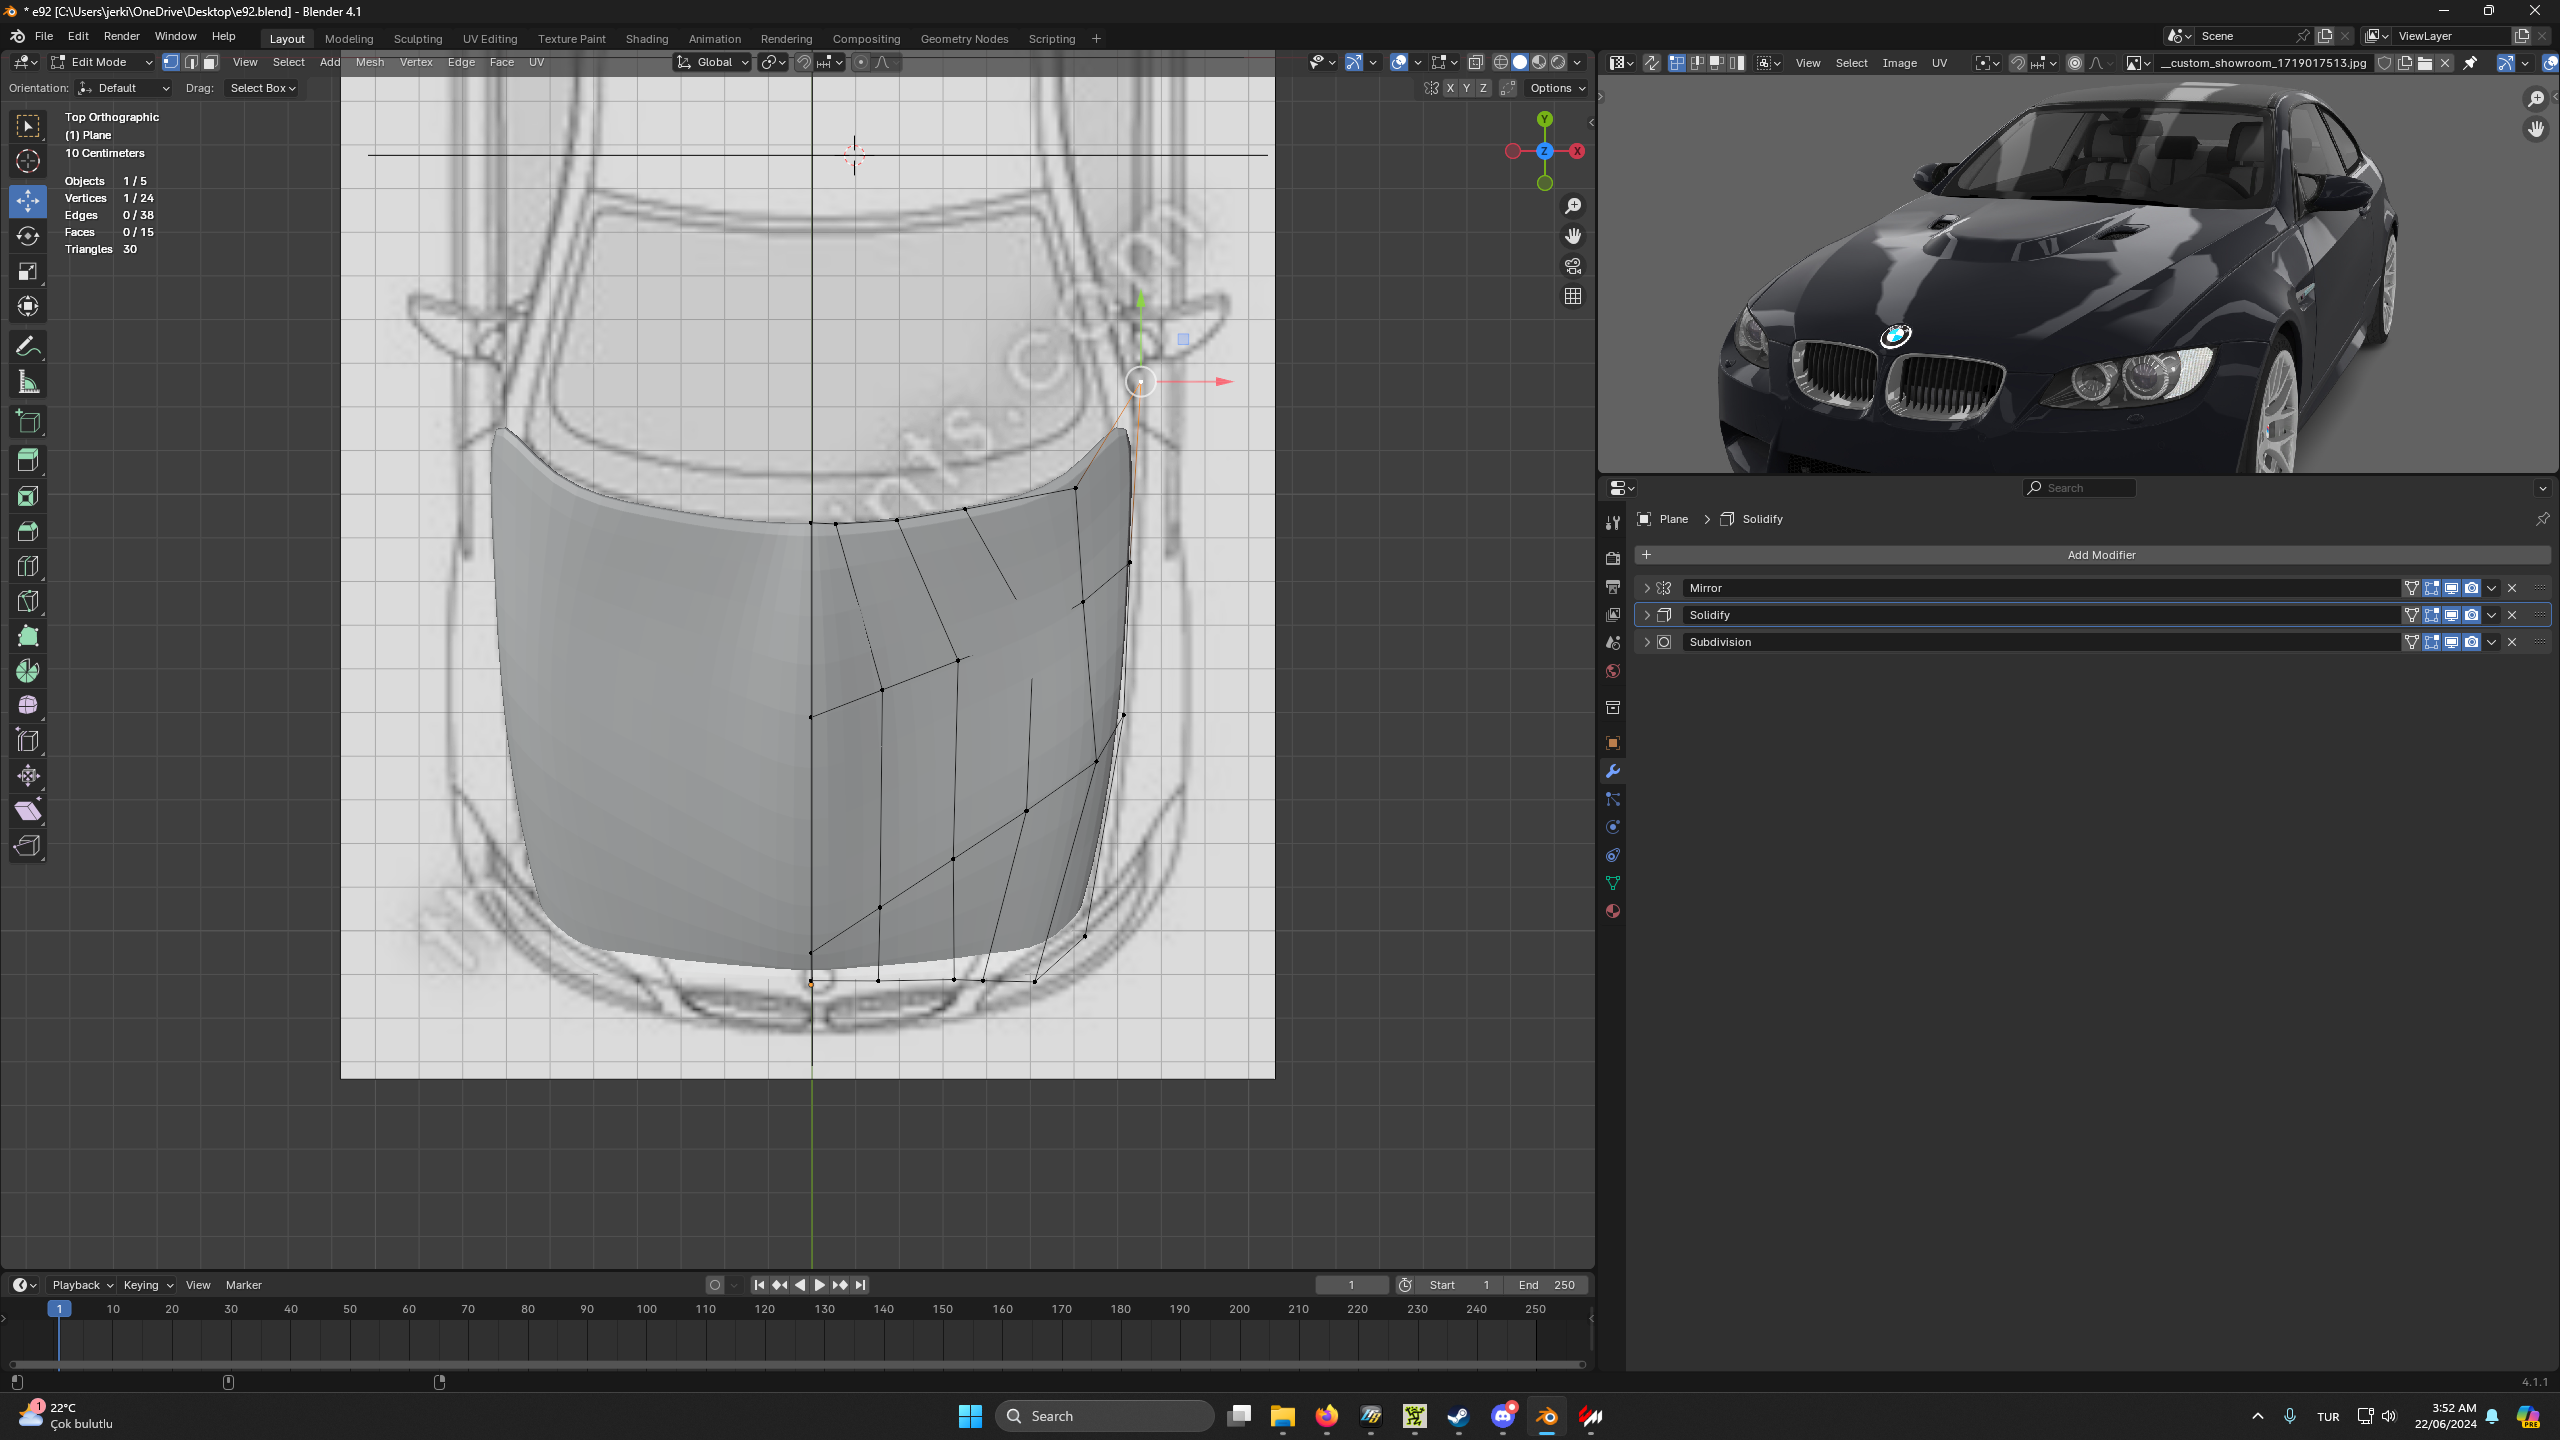Toggle Solidify modifier render visibility
Screen dimensions: 2560x1440
click(x=2471, y=615)
